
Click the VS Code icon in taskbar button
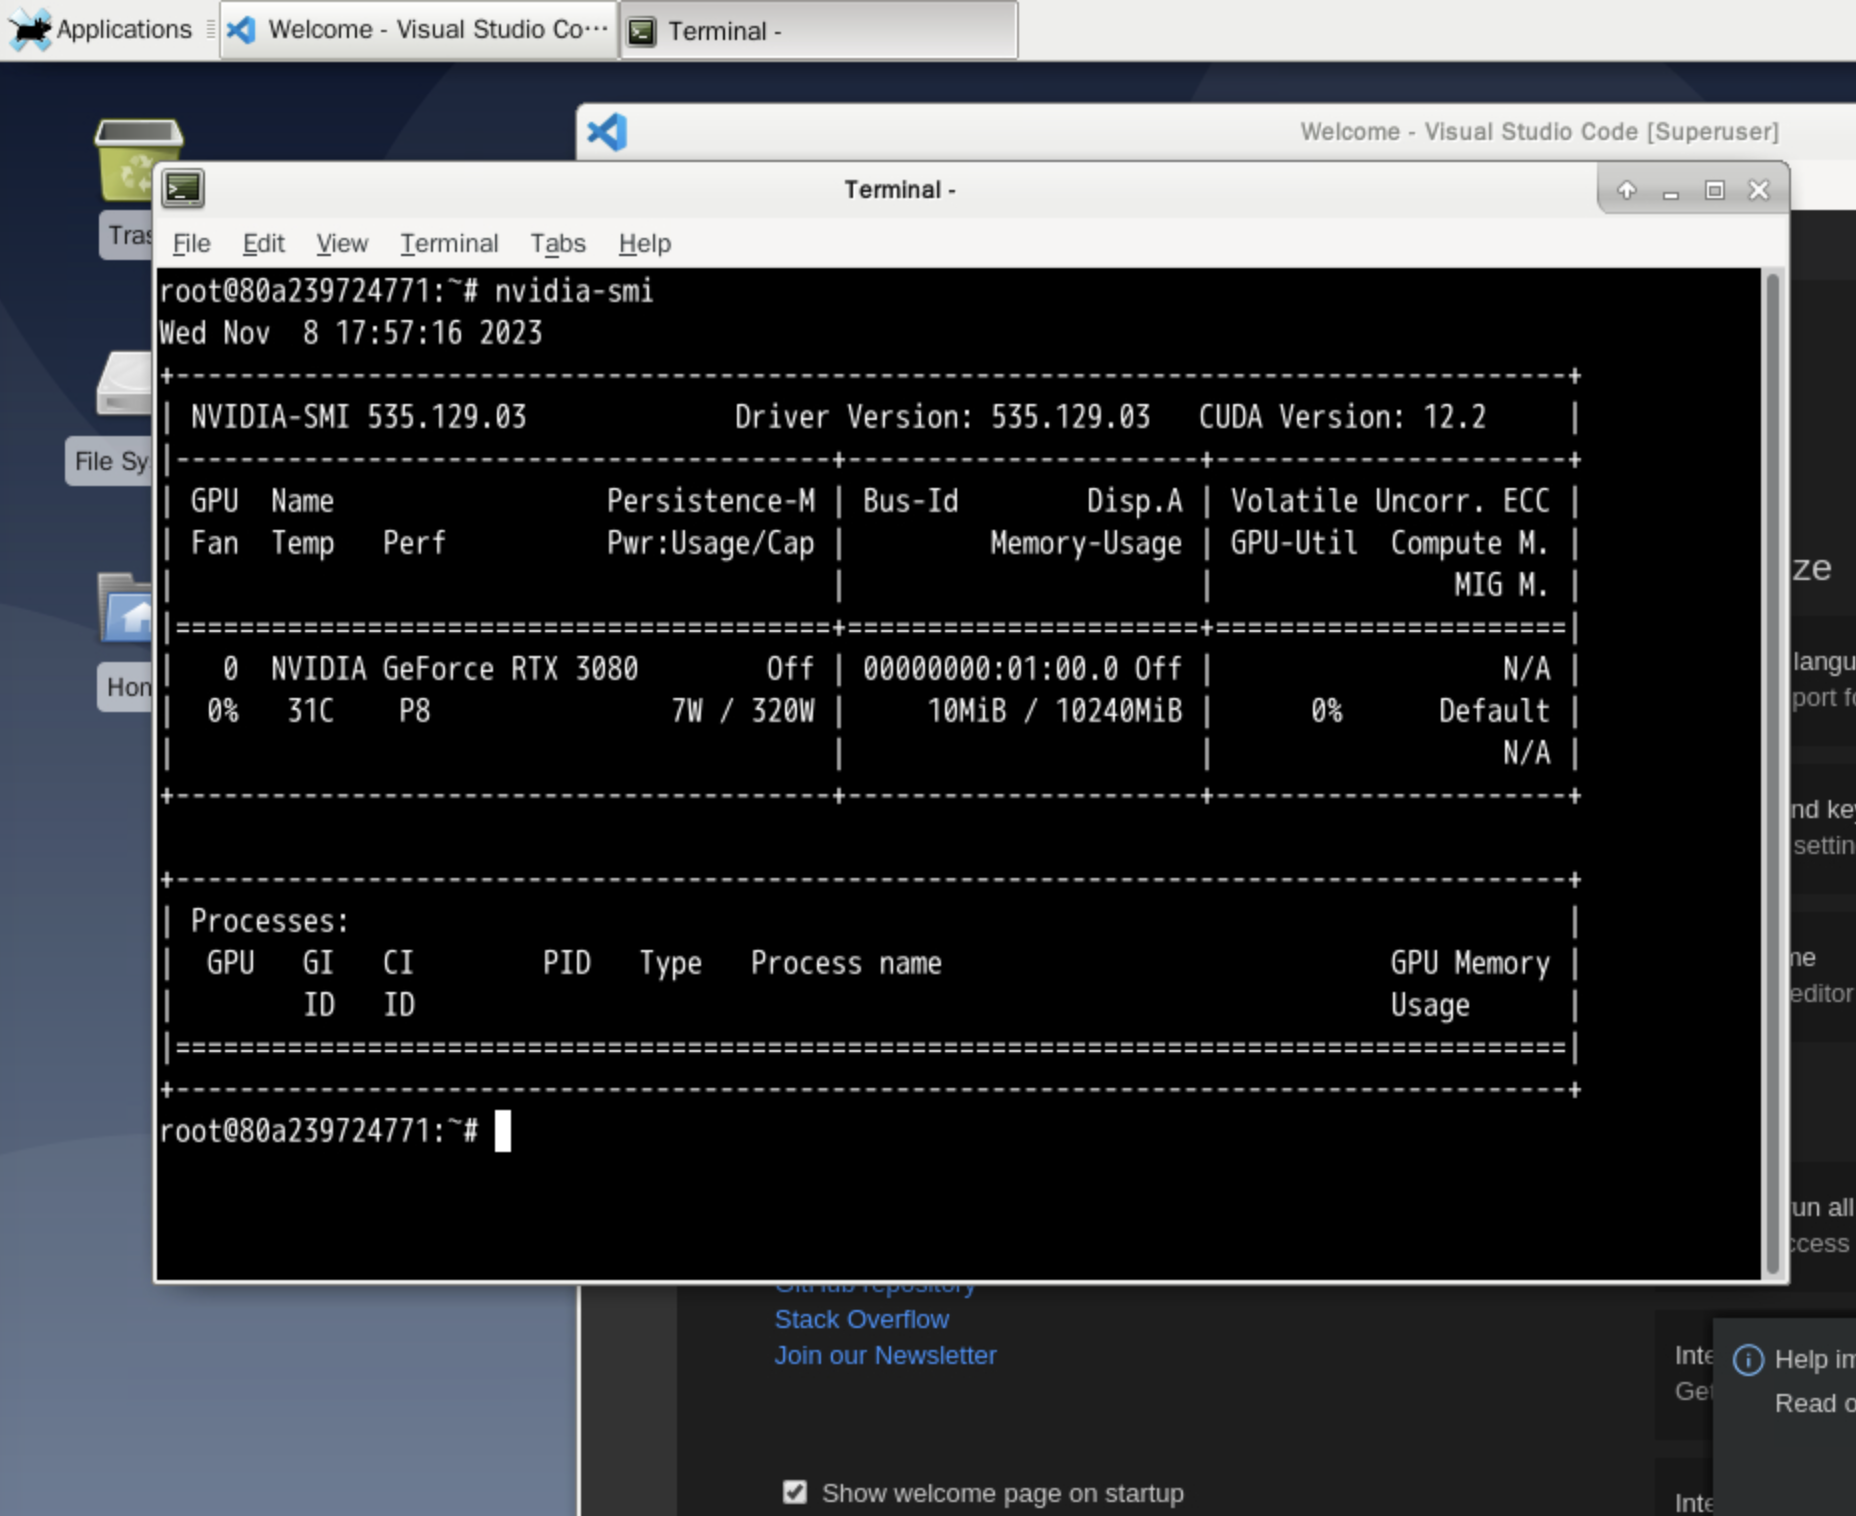[241, 30]
